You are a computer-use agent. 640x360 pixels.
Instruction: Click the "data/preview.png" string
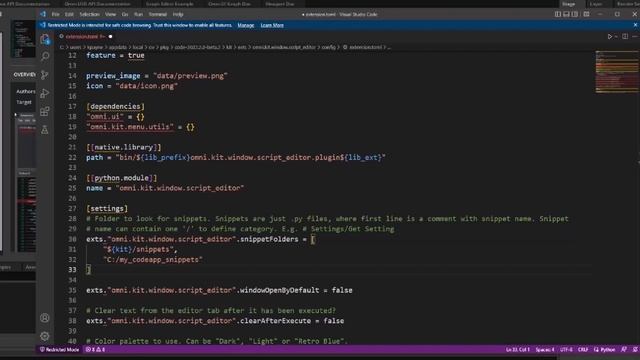(190, 76)
